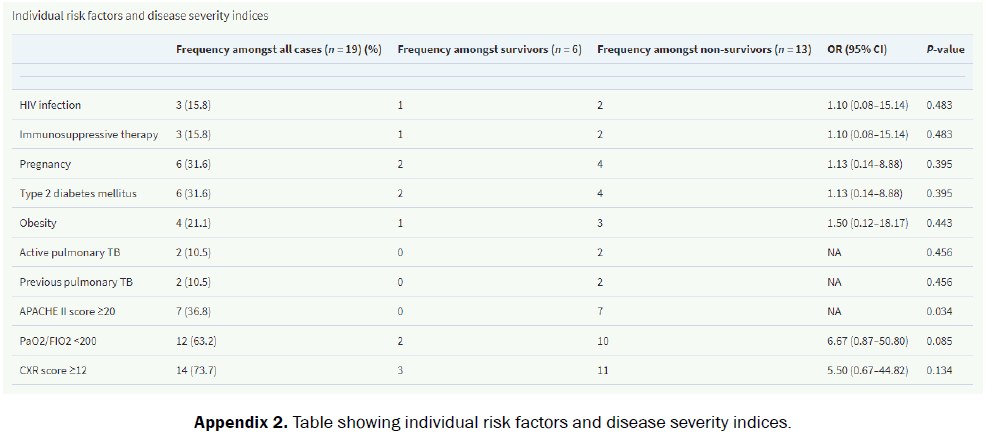The image size is (991, 443).
Task: Select the CXR score ≥12 row label
Action: click(54, 371)
